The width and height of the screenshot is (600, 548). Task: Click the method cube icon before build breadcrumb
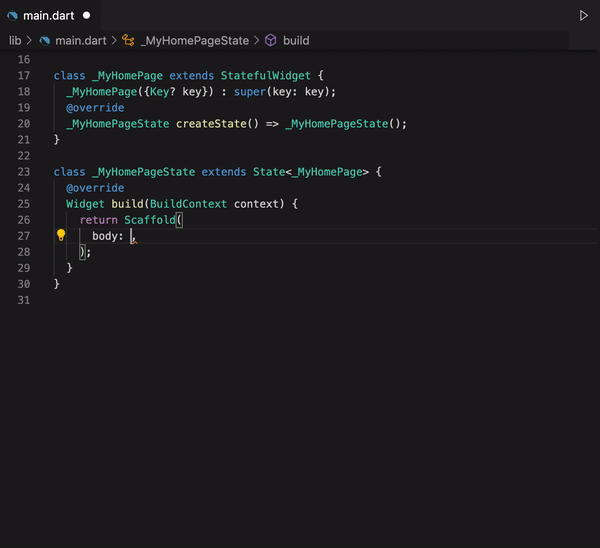tap(270, 41)
